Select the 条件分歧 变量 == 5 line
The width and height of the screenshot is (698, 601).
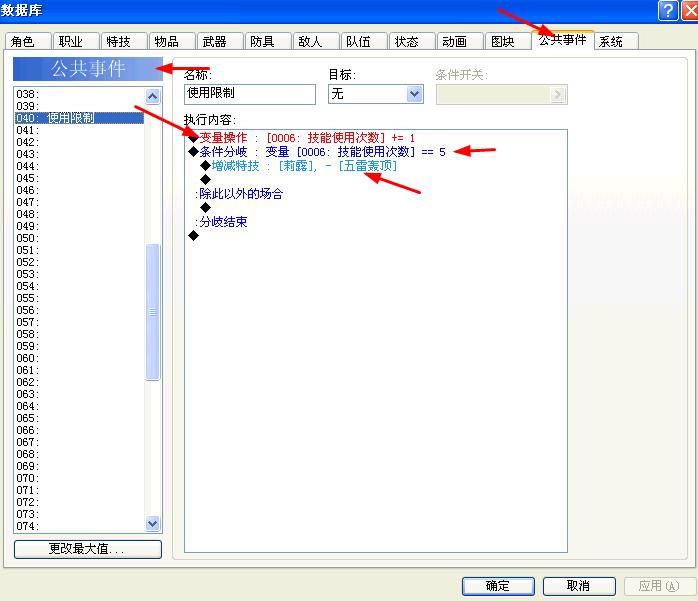pyautogui.click(x=317, y=152)
